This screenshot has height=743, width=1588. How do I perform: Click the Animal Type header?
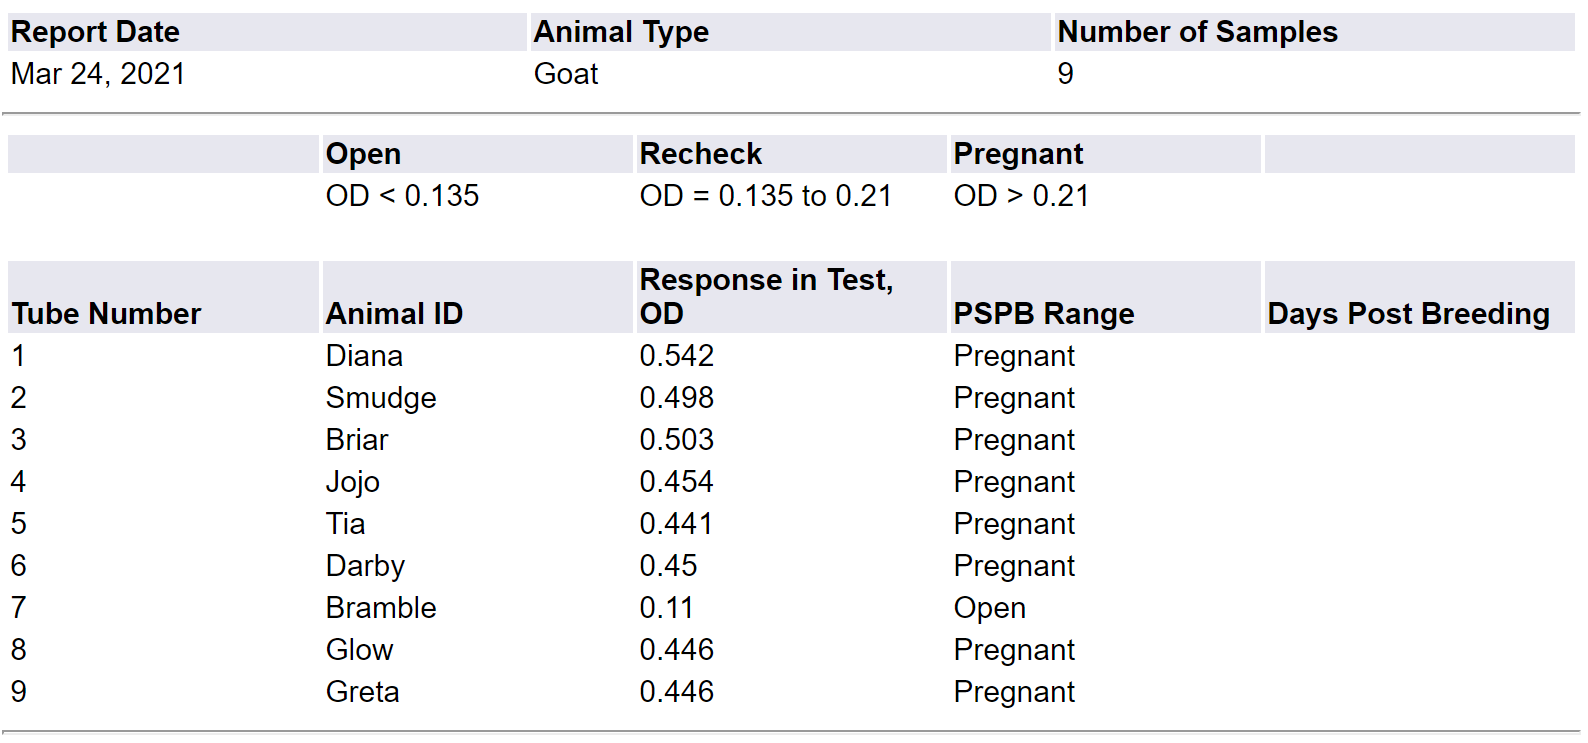pos(621,32)
